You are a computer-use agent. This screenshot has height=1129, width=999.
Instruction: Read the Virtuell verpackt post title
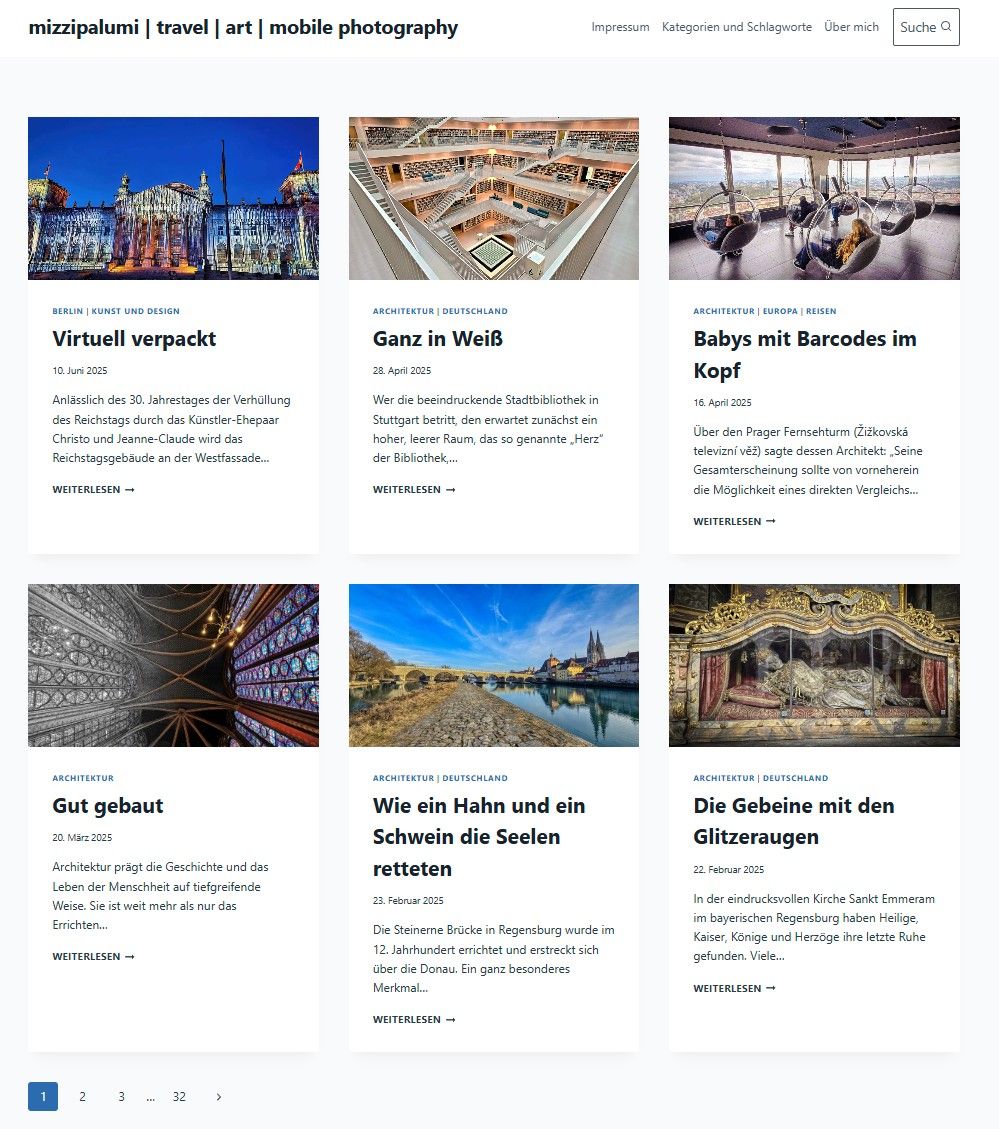[x=134, y=338]
